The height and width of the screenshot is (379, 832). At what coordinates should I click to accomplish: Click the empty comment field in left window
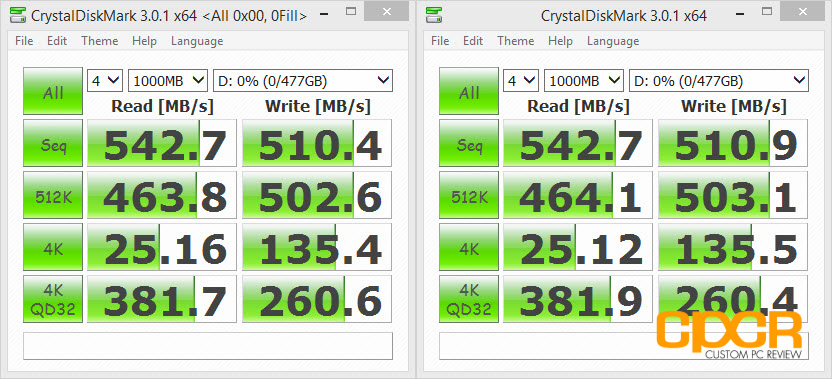click(208, 346)
